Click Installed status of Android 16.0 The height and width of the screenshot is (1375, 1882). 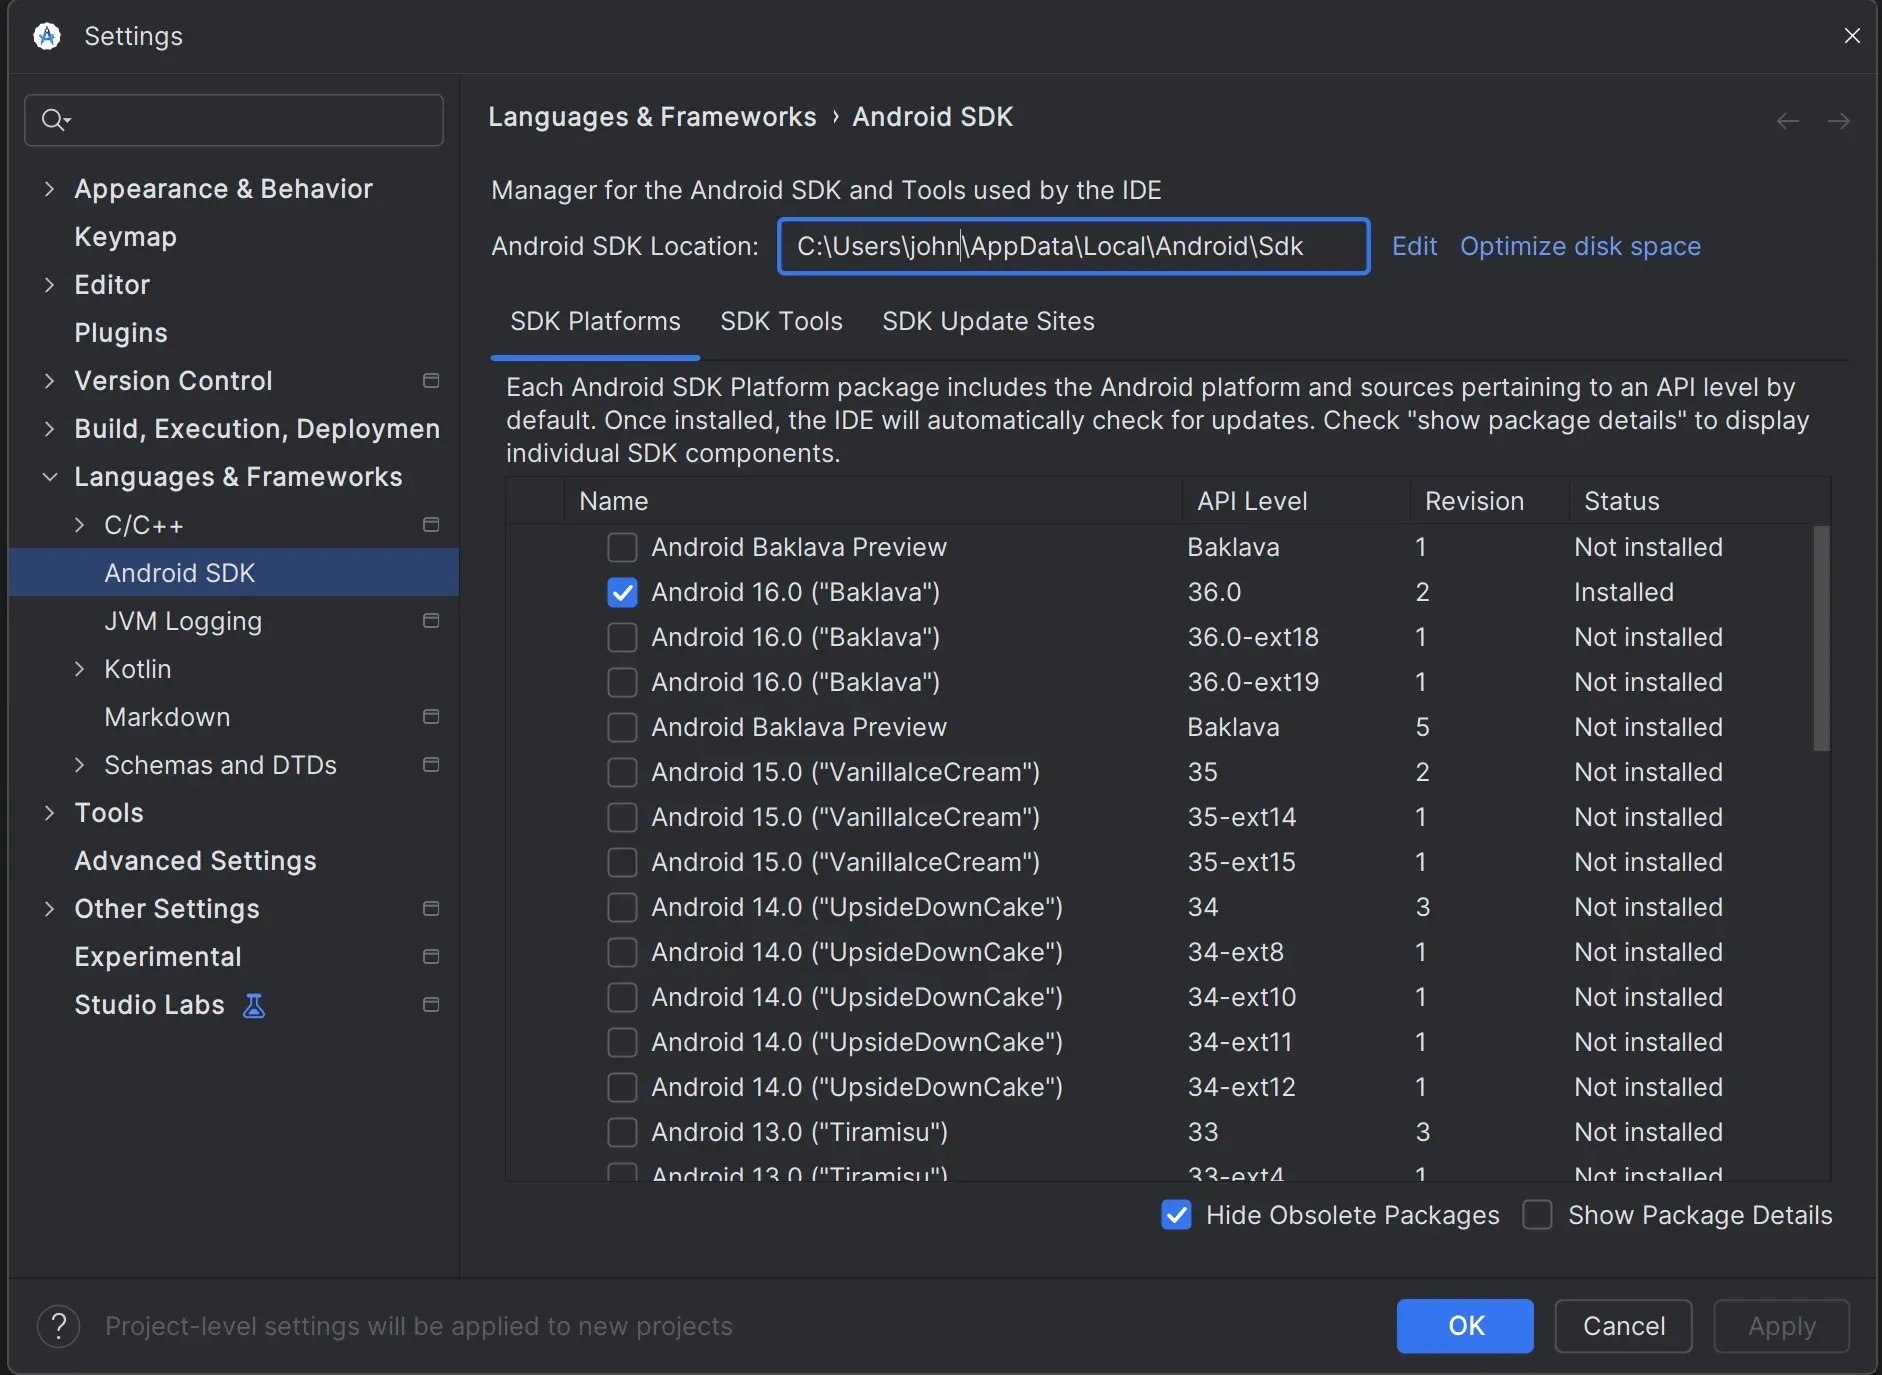(1624, 593)
